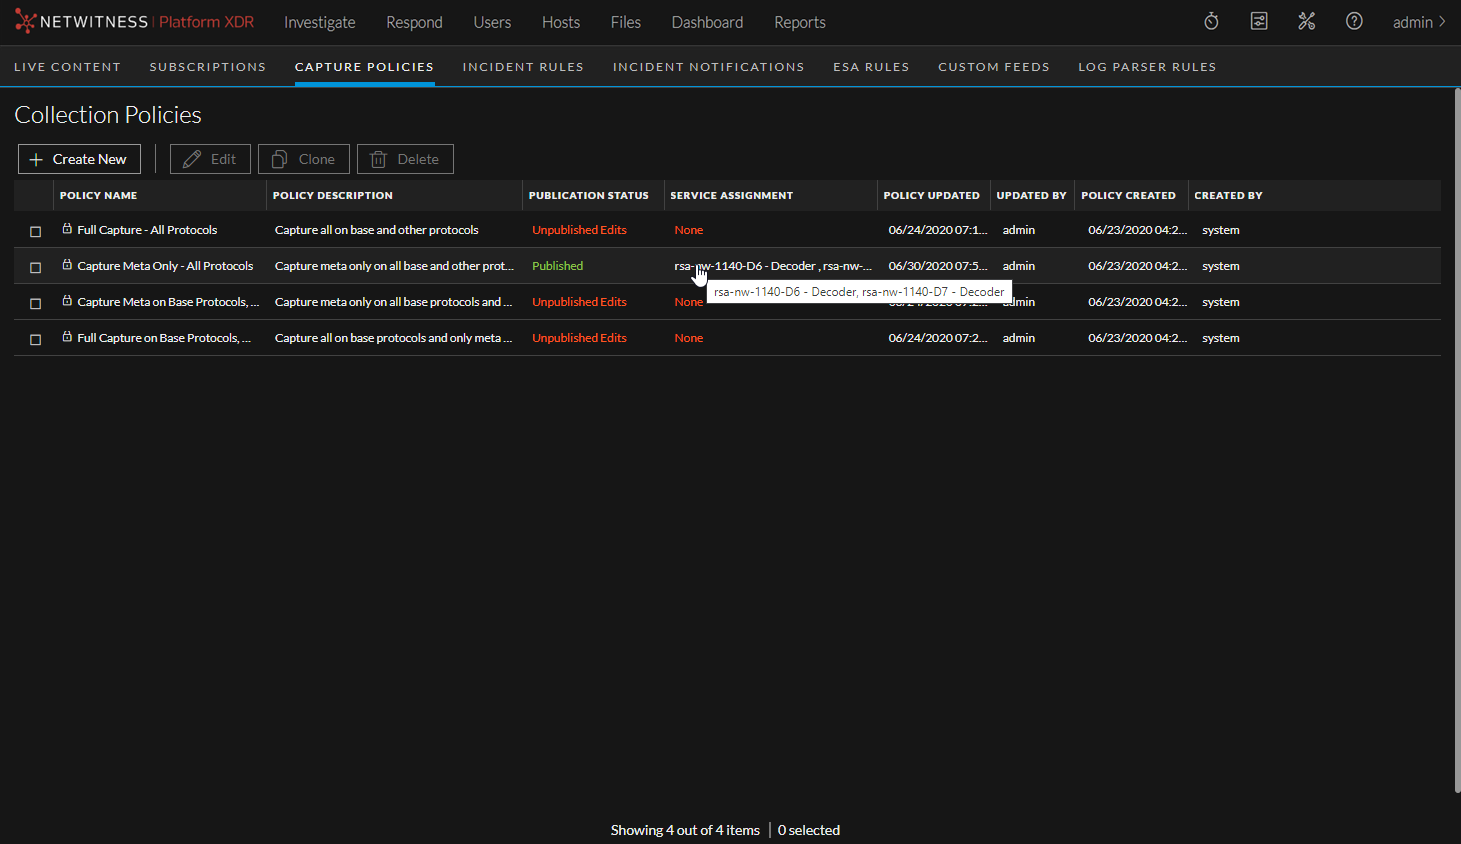Check the Full Capture on Base Protocols checkbox

[x=35, y=339]
